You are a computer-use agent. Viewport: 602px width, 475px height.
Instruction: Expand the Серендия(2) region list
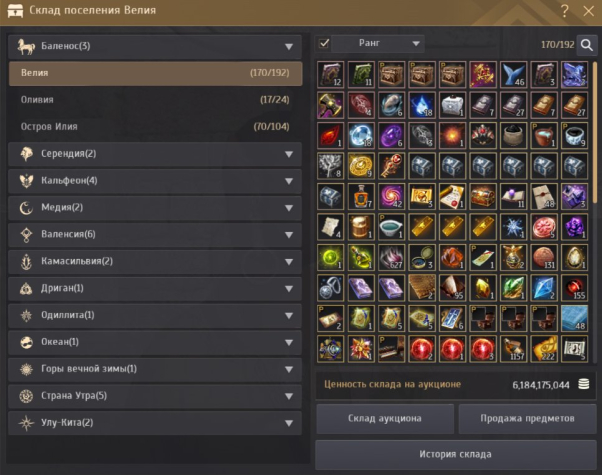155,154
